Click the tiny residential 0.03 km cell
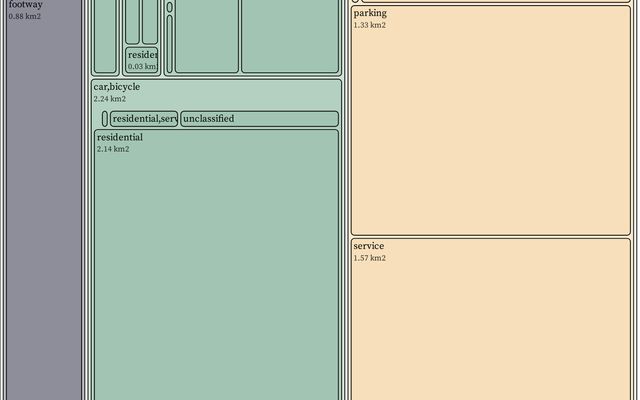This screenshot has width=640, height=400. [x=141, y=60]
